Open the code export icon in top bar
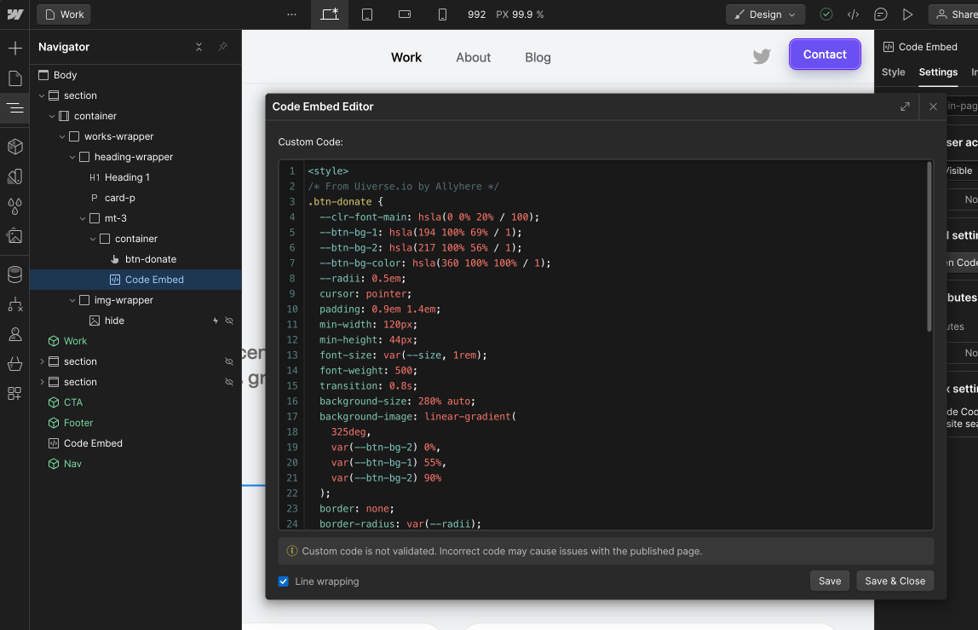978x630 pixels. click(853, 14)
